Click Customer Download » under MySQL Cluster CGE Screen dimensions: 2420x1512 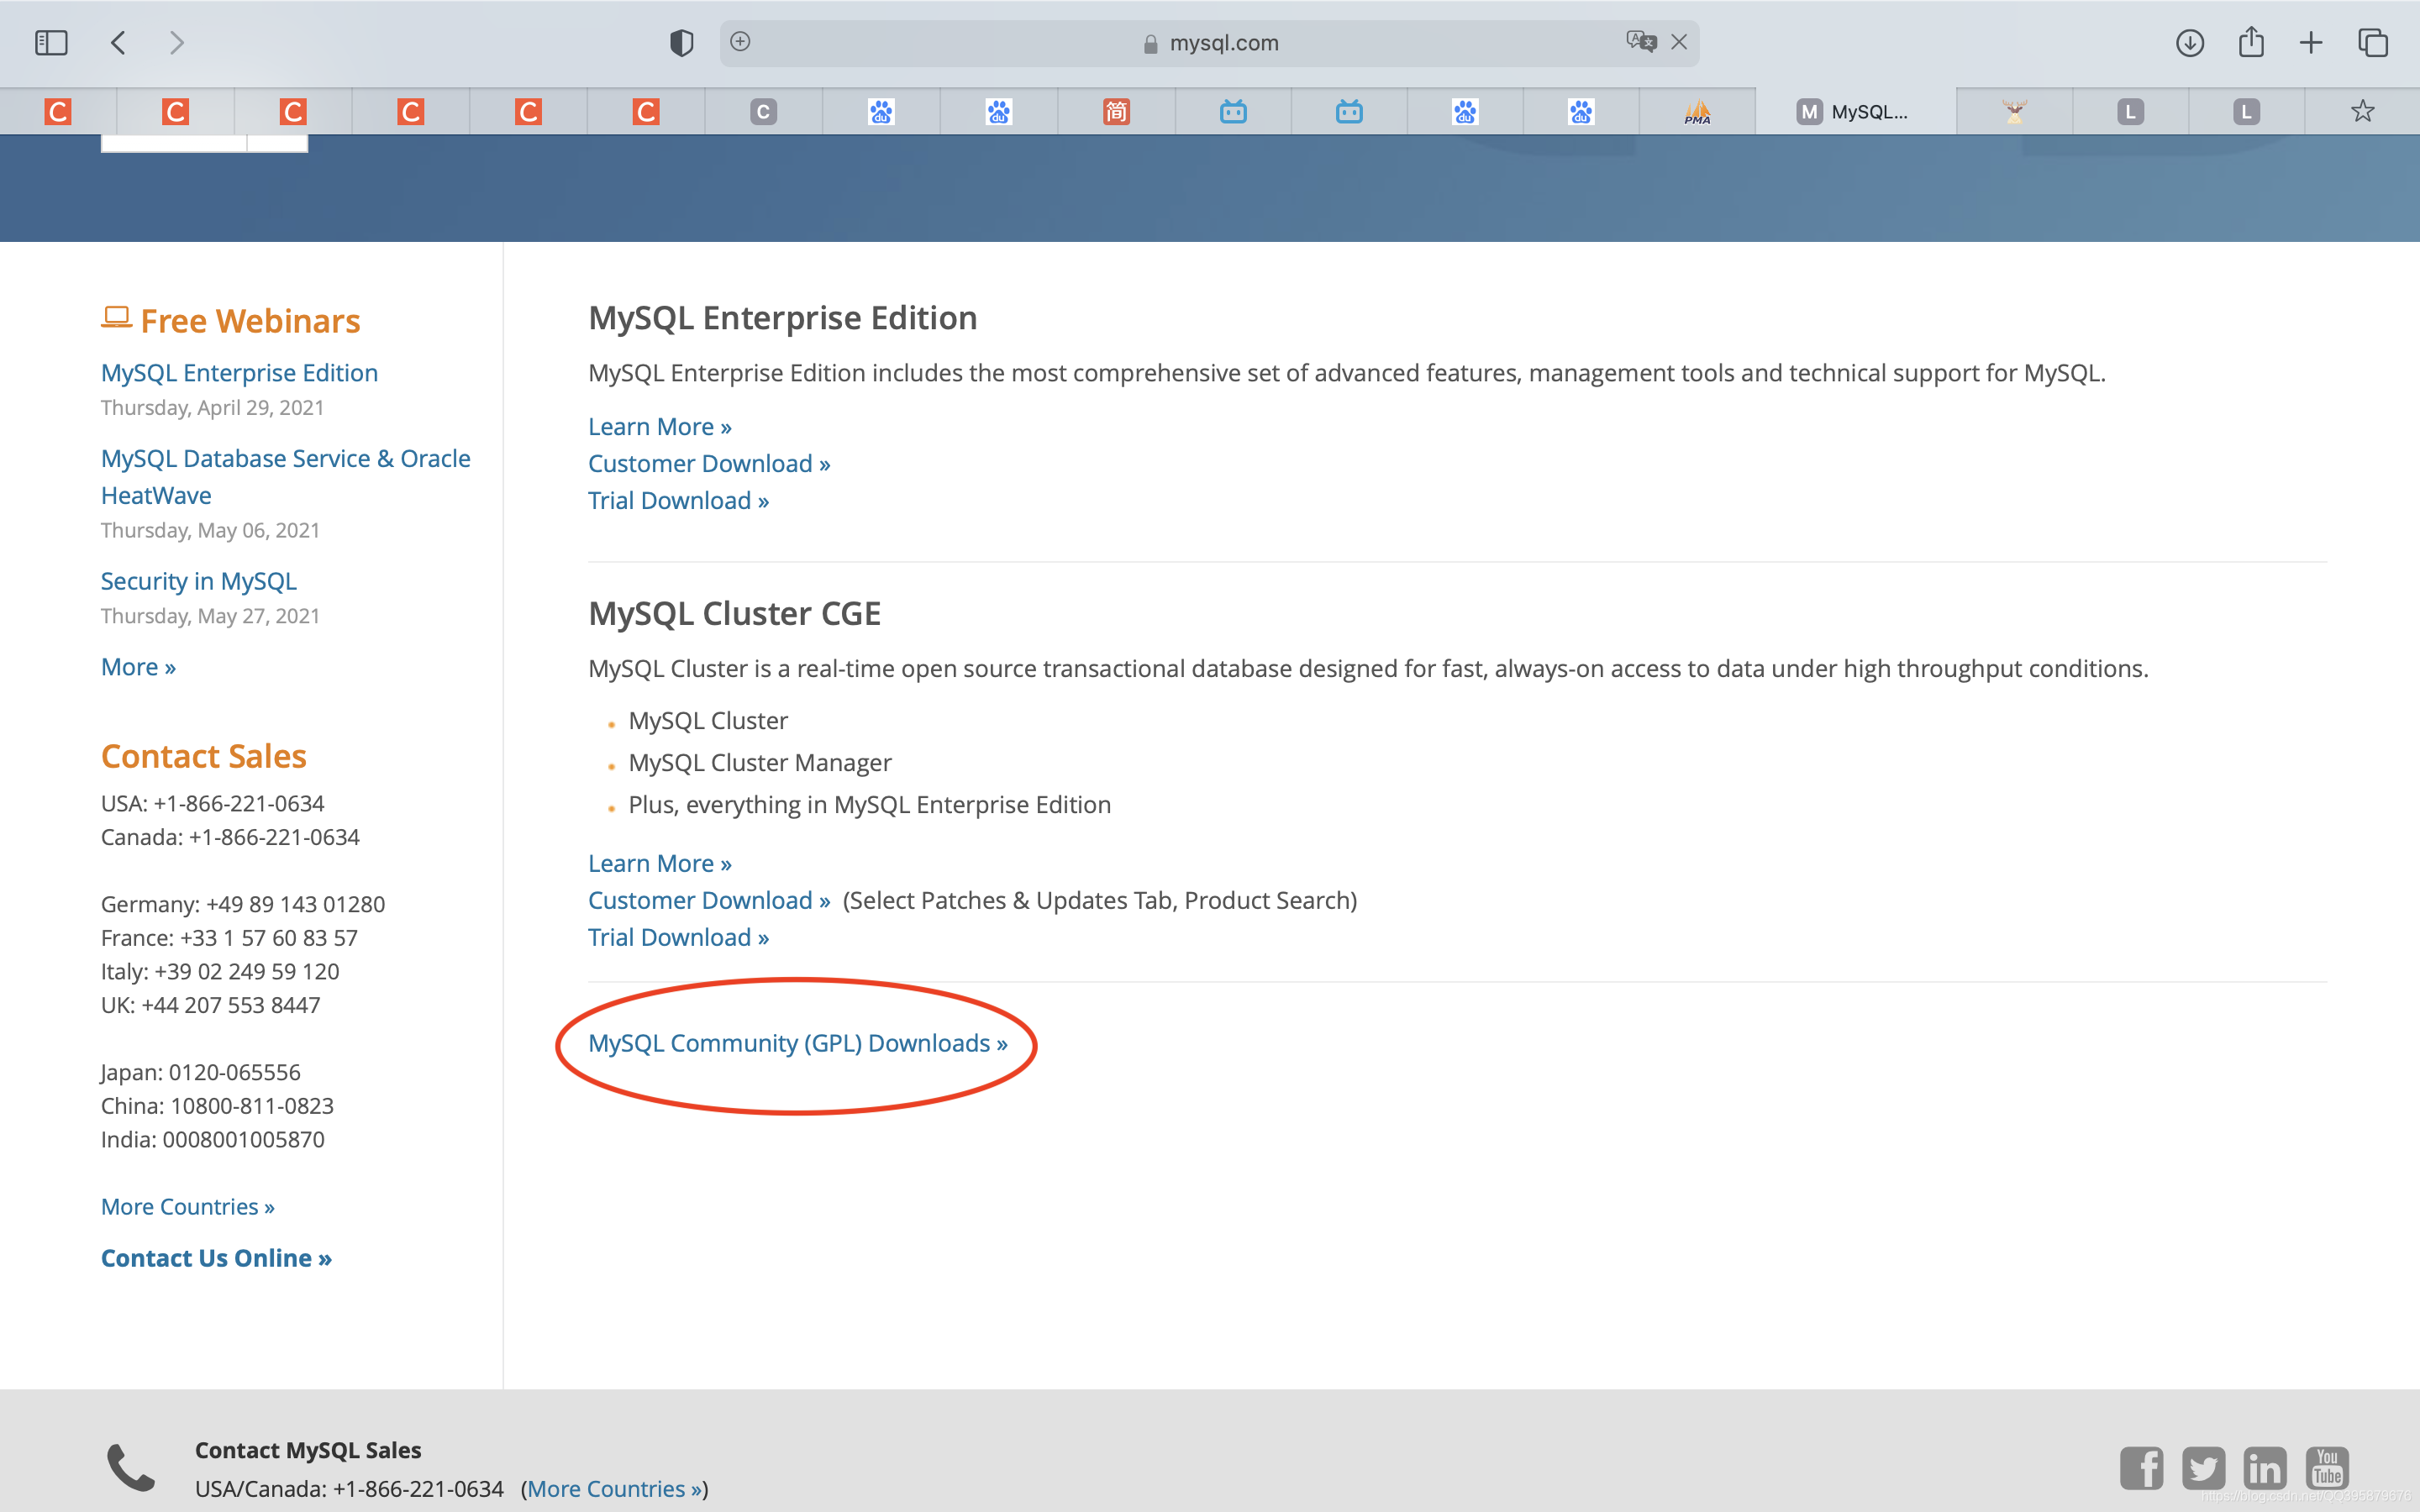[x=709, y=901]
